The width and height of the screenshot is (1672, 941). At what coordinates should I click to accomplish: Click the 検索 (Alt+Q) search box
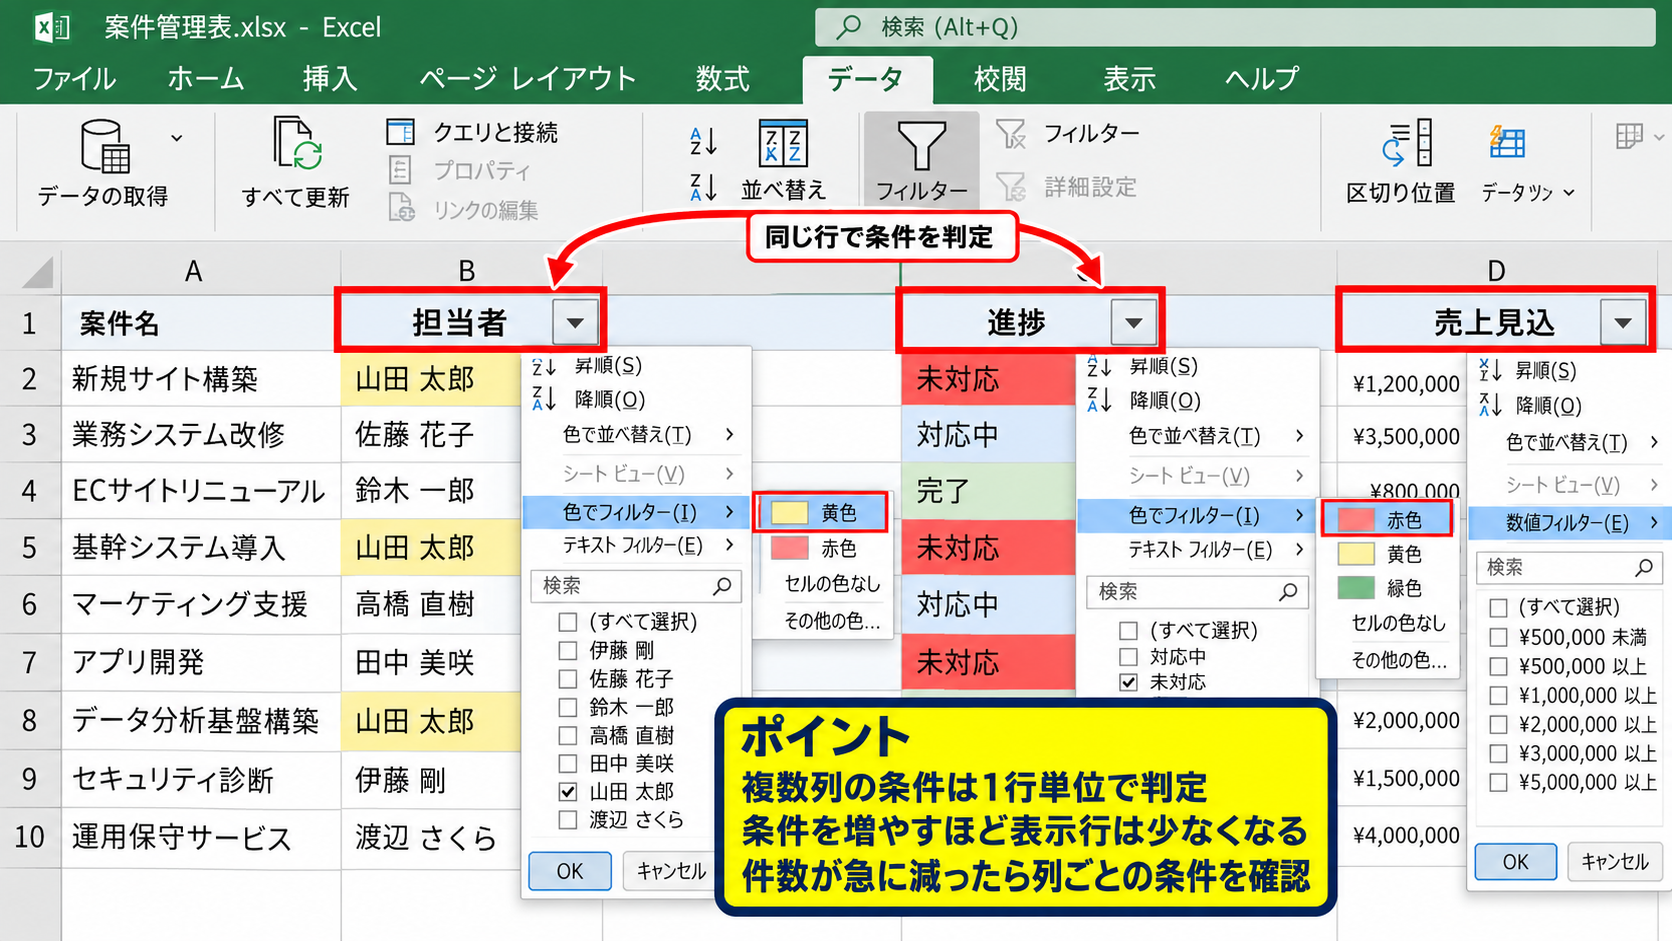[1235, 27]
